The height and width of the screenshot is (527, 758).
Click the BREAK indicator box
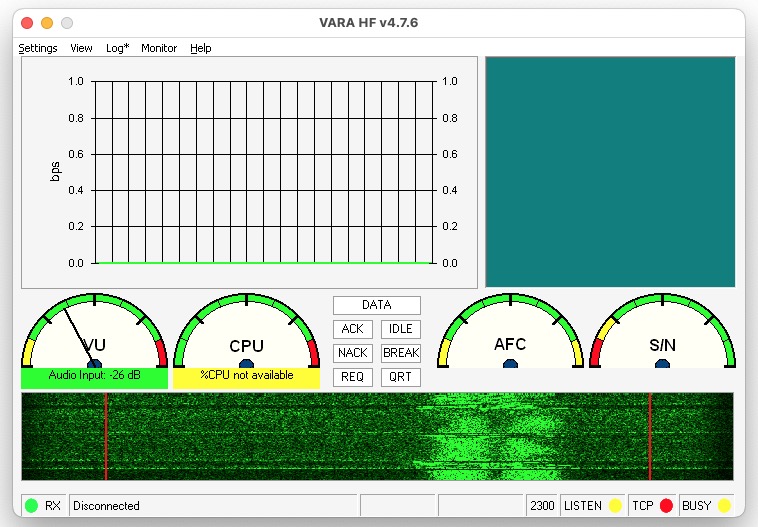pos(400,353)
